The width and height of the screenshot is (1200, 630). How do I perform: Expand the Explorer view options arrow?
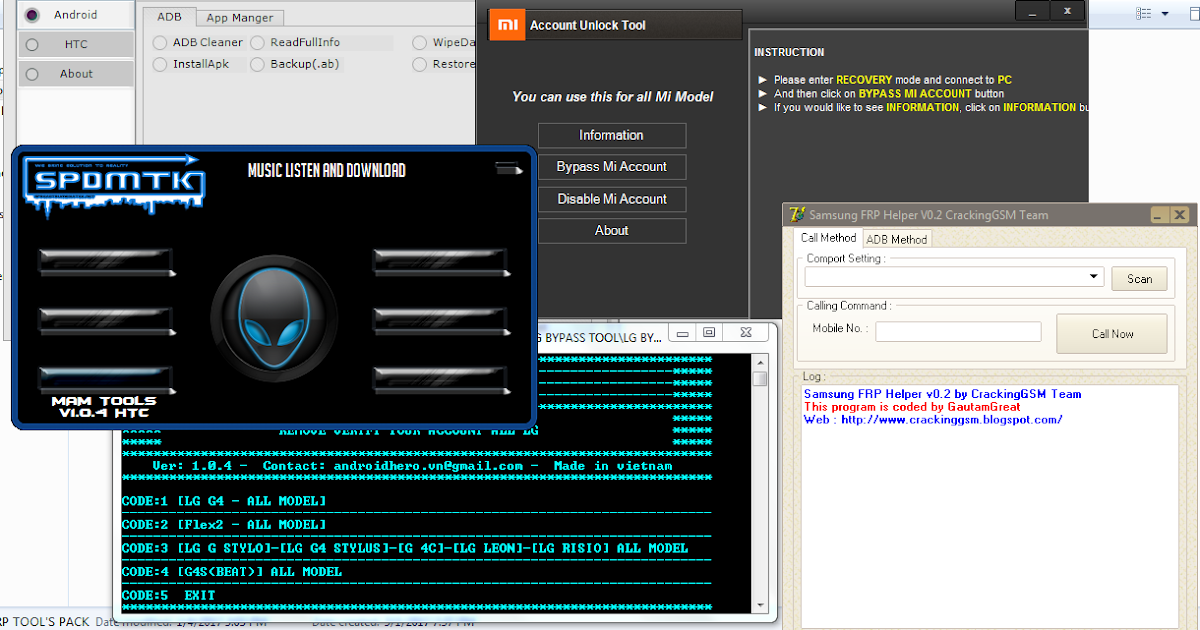point(1167,13)
